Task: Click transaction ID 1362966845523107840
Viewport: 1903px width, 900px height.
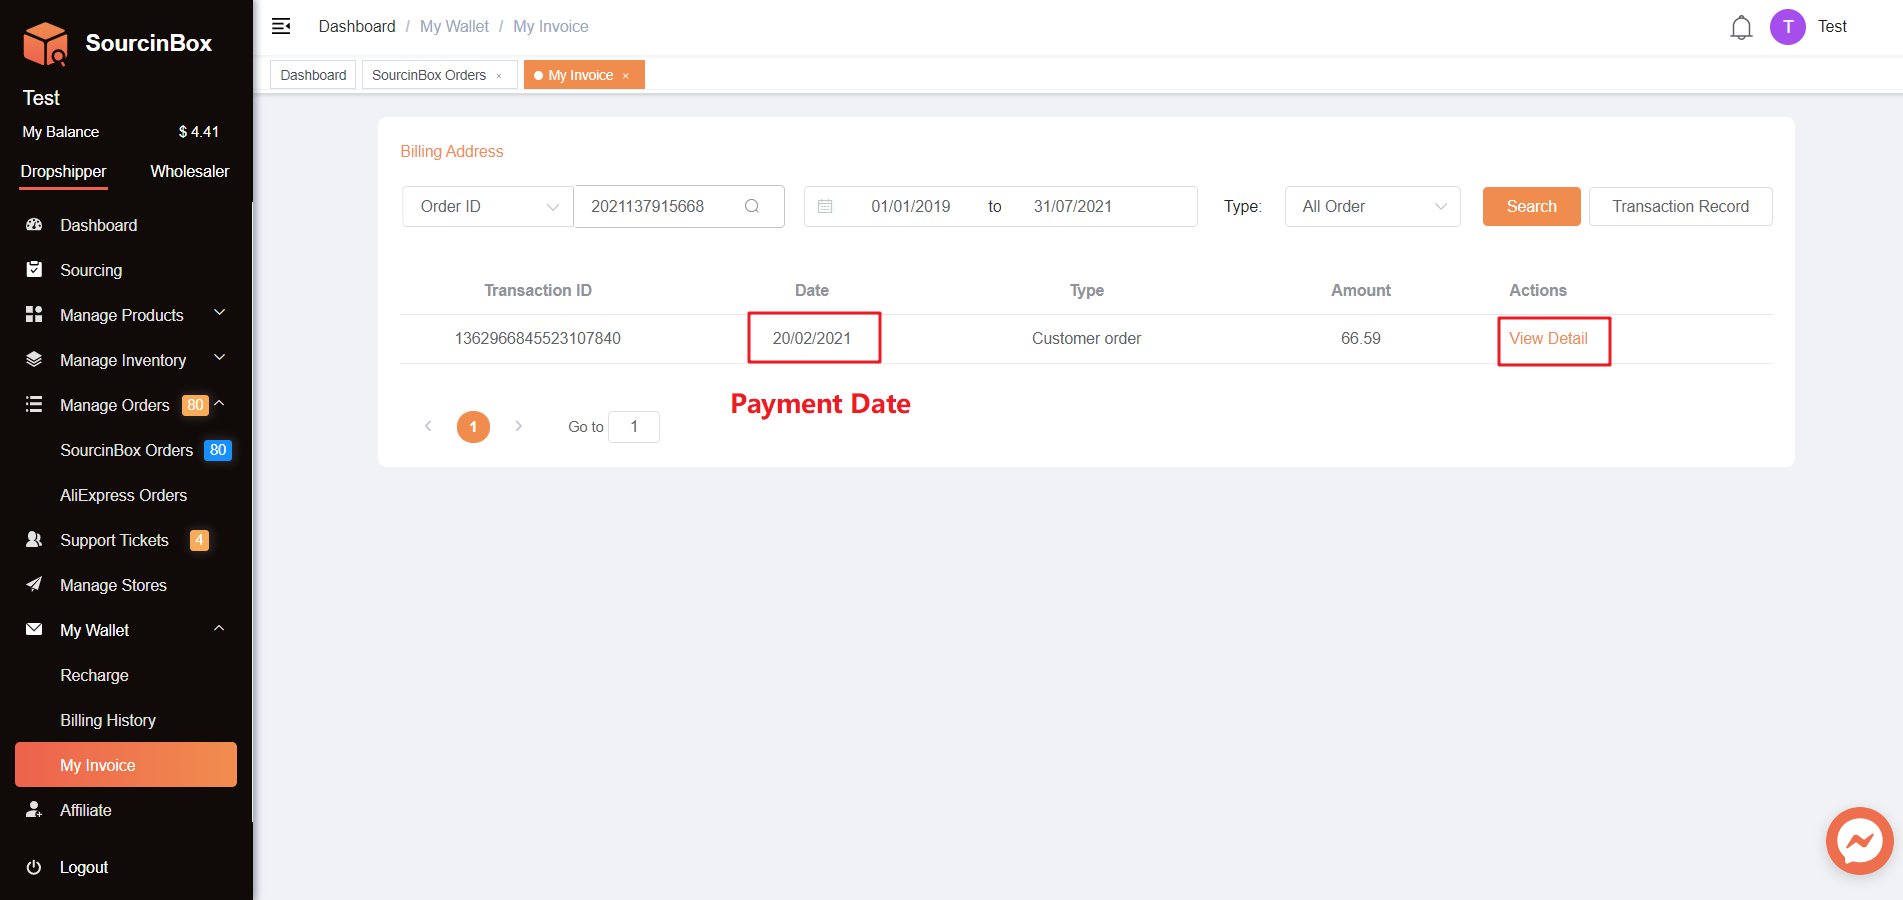Action: [x=538, y=338]
